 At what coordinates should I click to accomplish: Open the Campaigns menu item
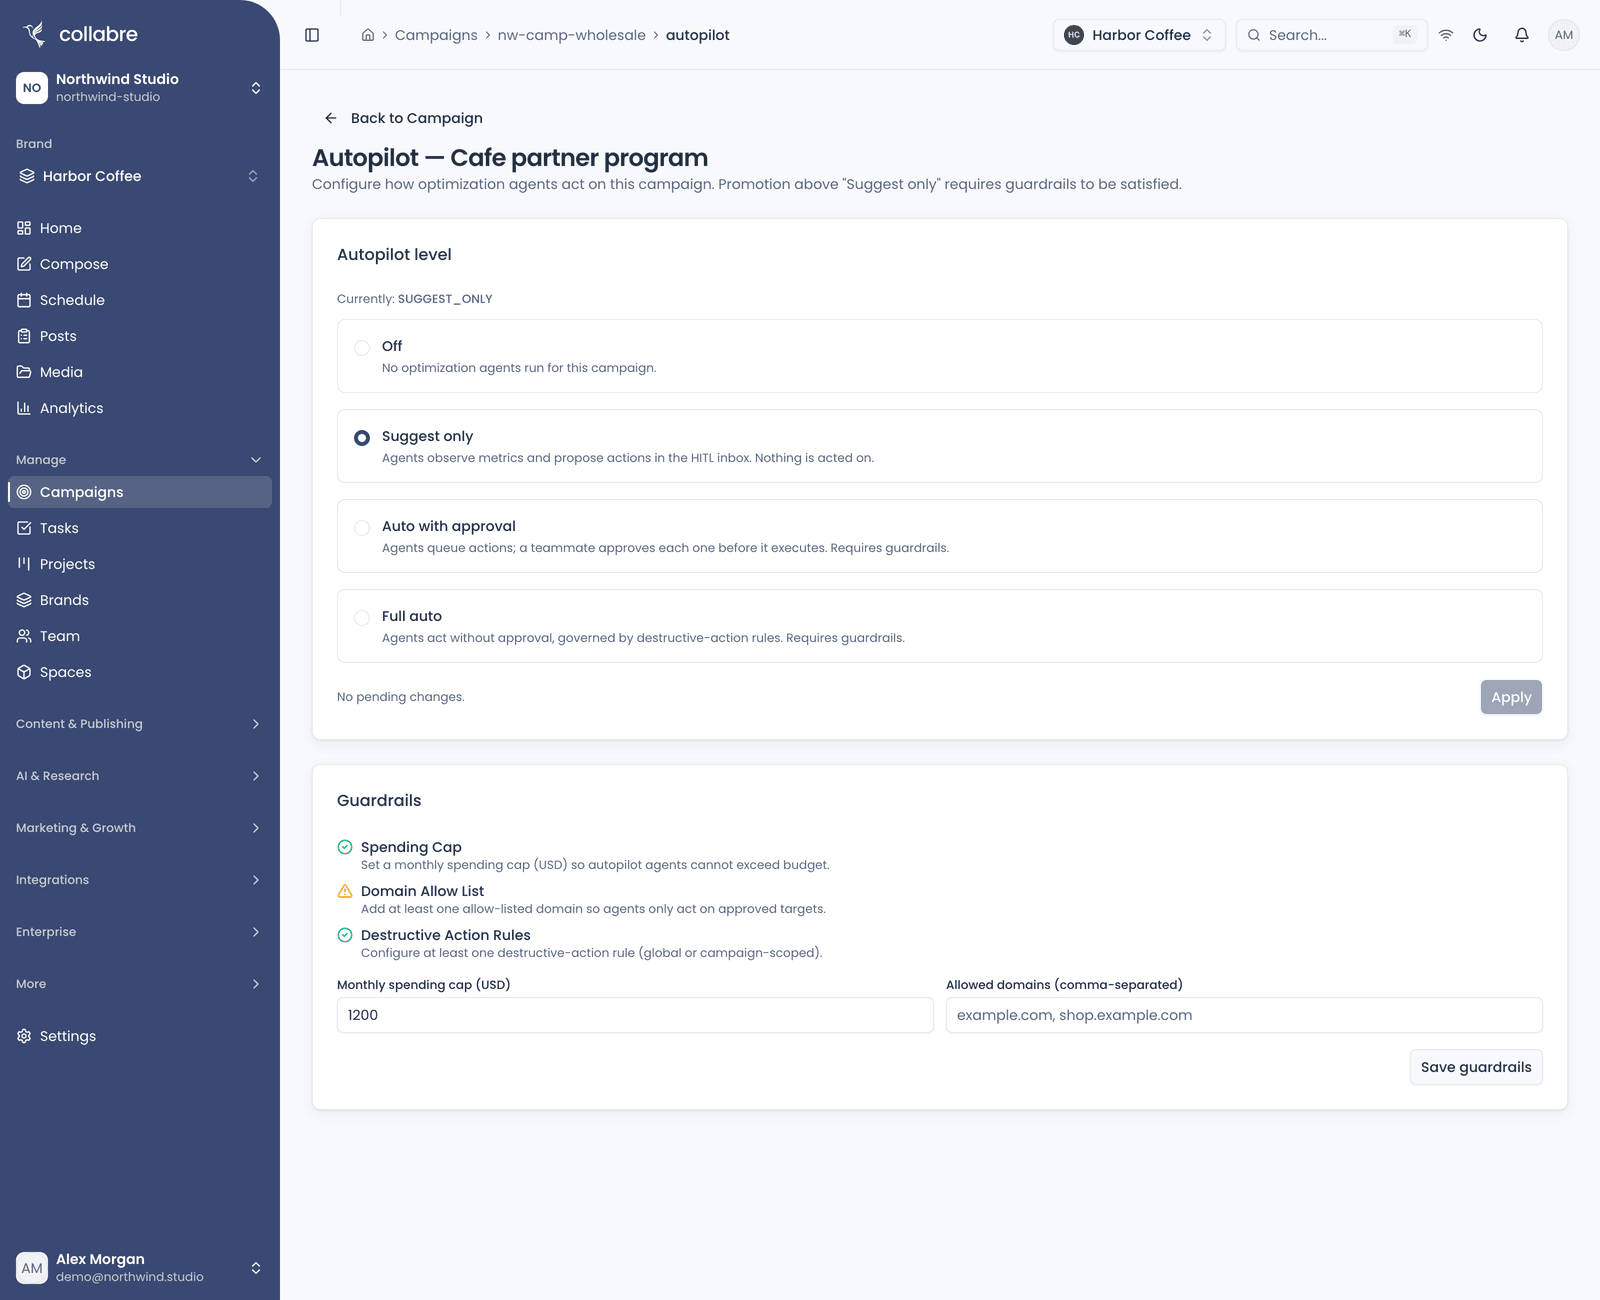click(x=140, y=492)
